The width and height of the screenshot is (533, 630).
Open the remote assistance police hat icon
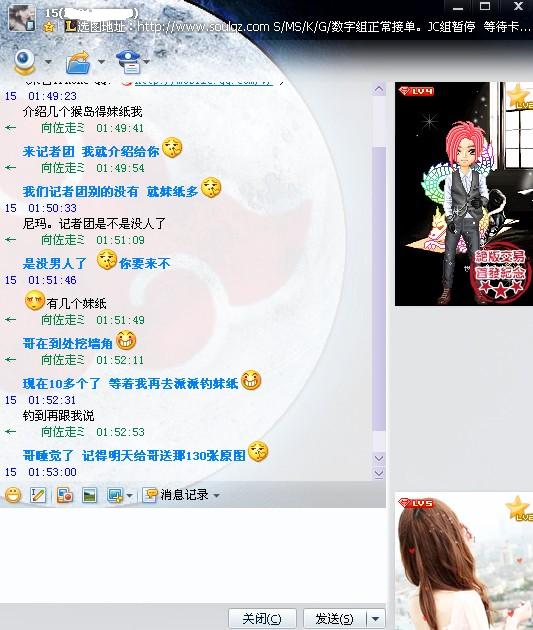tap(128, 62)
